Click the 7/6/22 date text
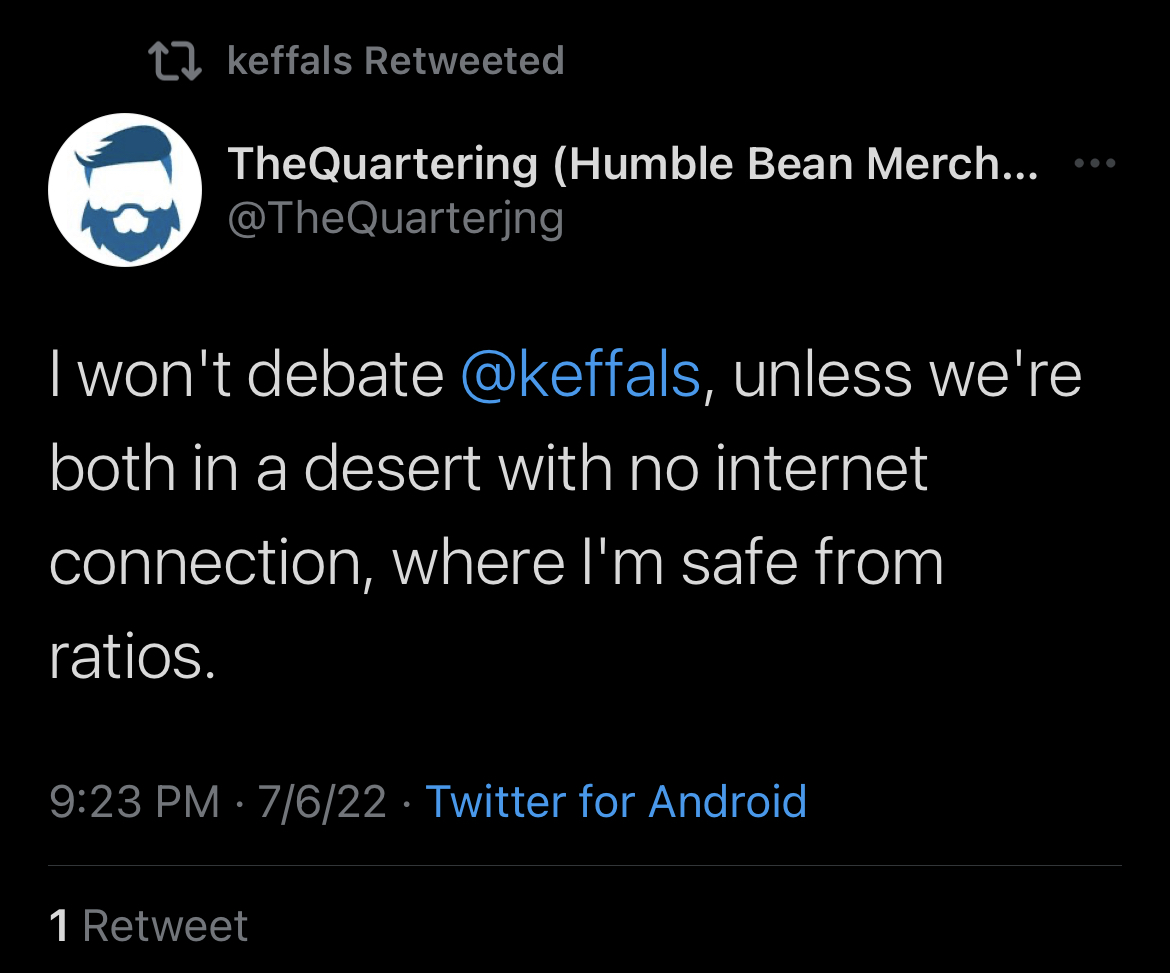The image size is (1170, 973). click(x=322, y=801)
